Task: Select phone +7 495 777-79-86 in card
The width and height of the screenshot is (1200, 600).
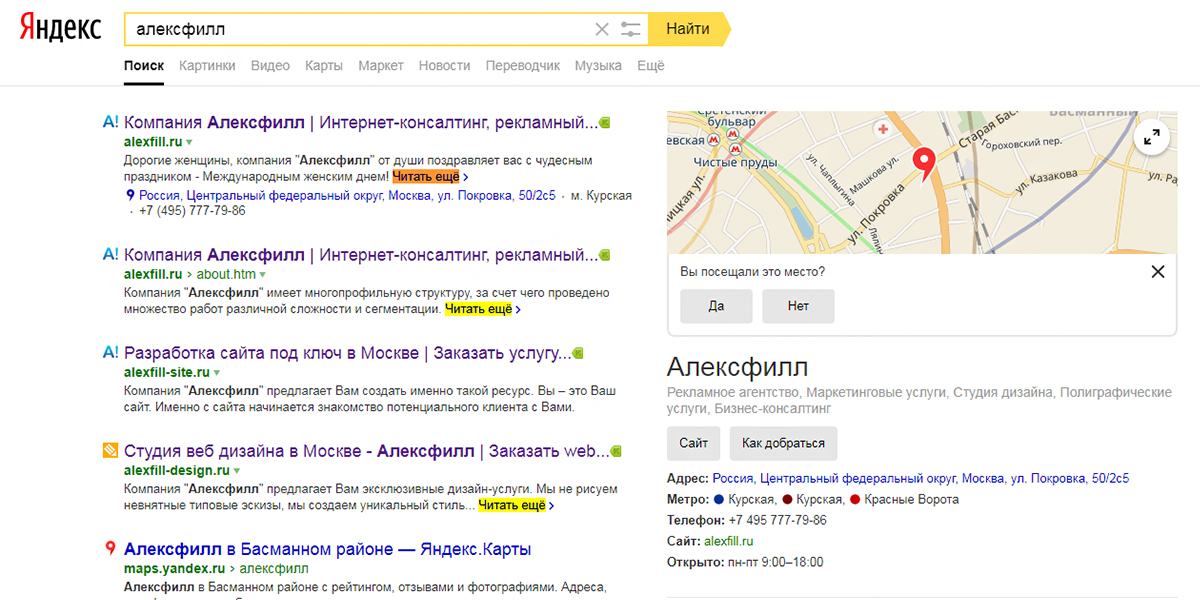Action: (x=777, y=520)
